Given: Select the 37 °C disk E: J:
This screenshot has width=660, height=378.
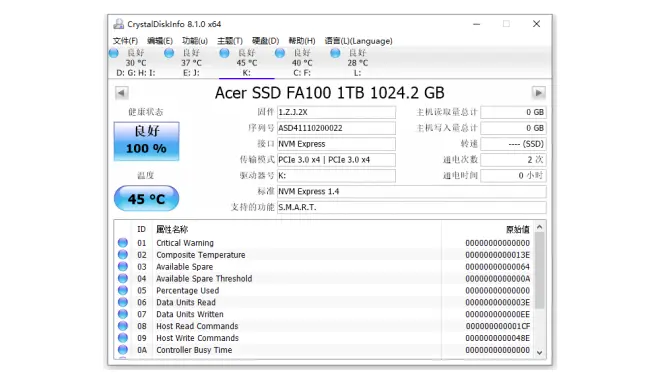Looking at the screenshot, I should (x=191, y=63).
